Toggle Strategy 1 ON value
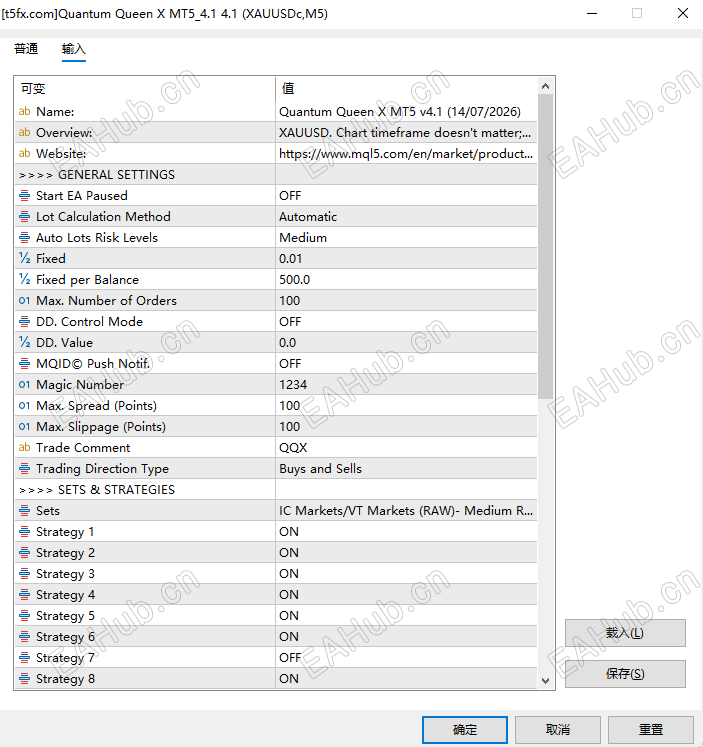This screenshot has width=703, height=747. (x=406, y=532)
